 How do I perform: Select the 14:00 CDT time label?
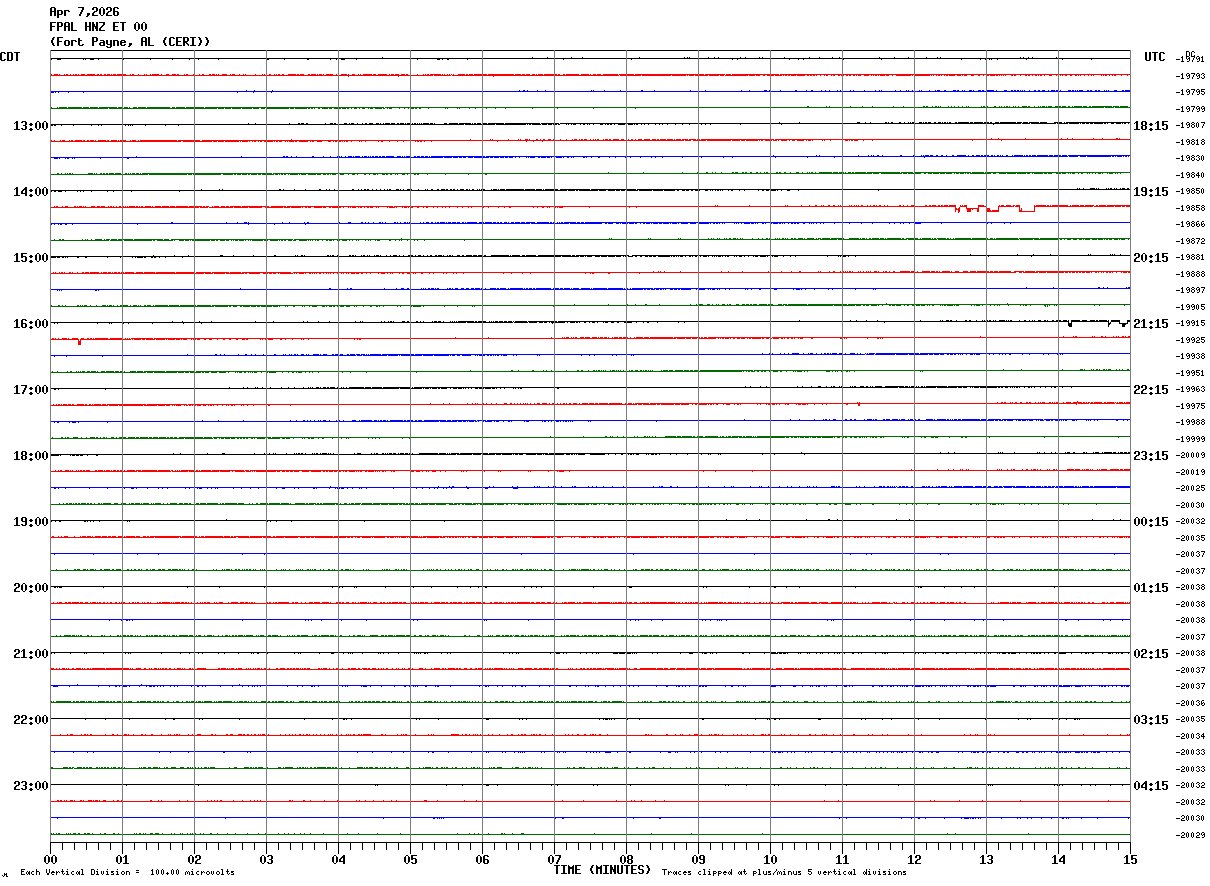coord(31,192)
